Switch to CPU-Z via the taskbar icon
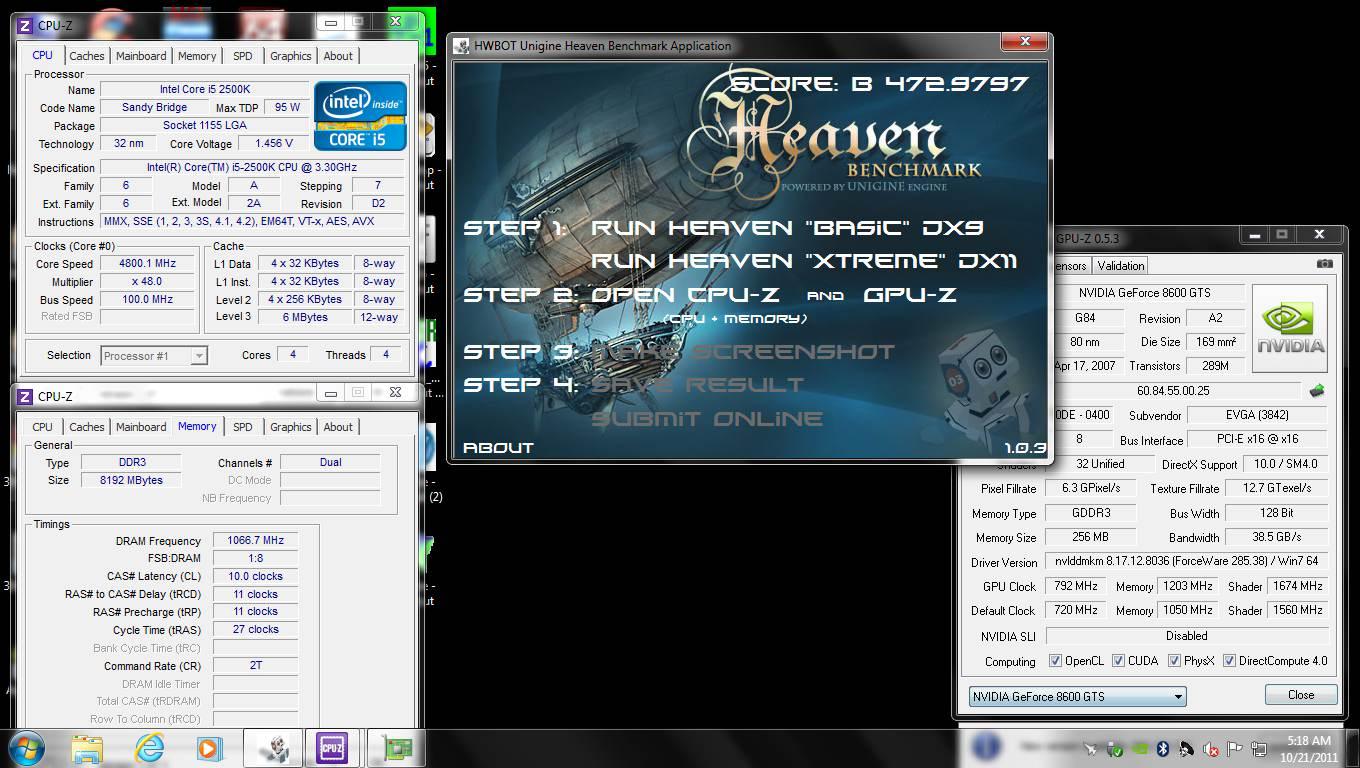Viewport: 1360px width, 768px height. pyautogui.click(x=331, y=748)
